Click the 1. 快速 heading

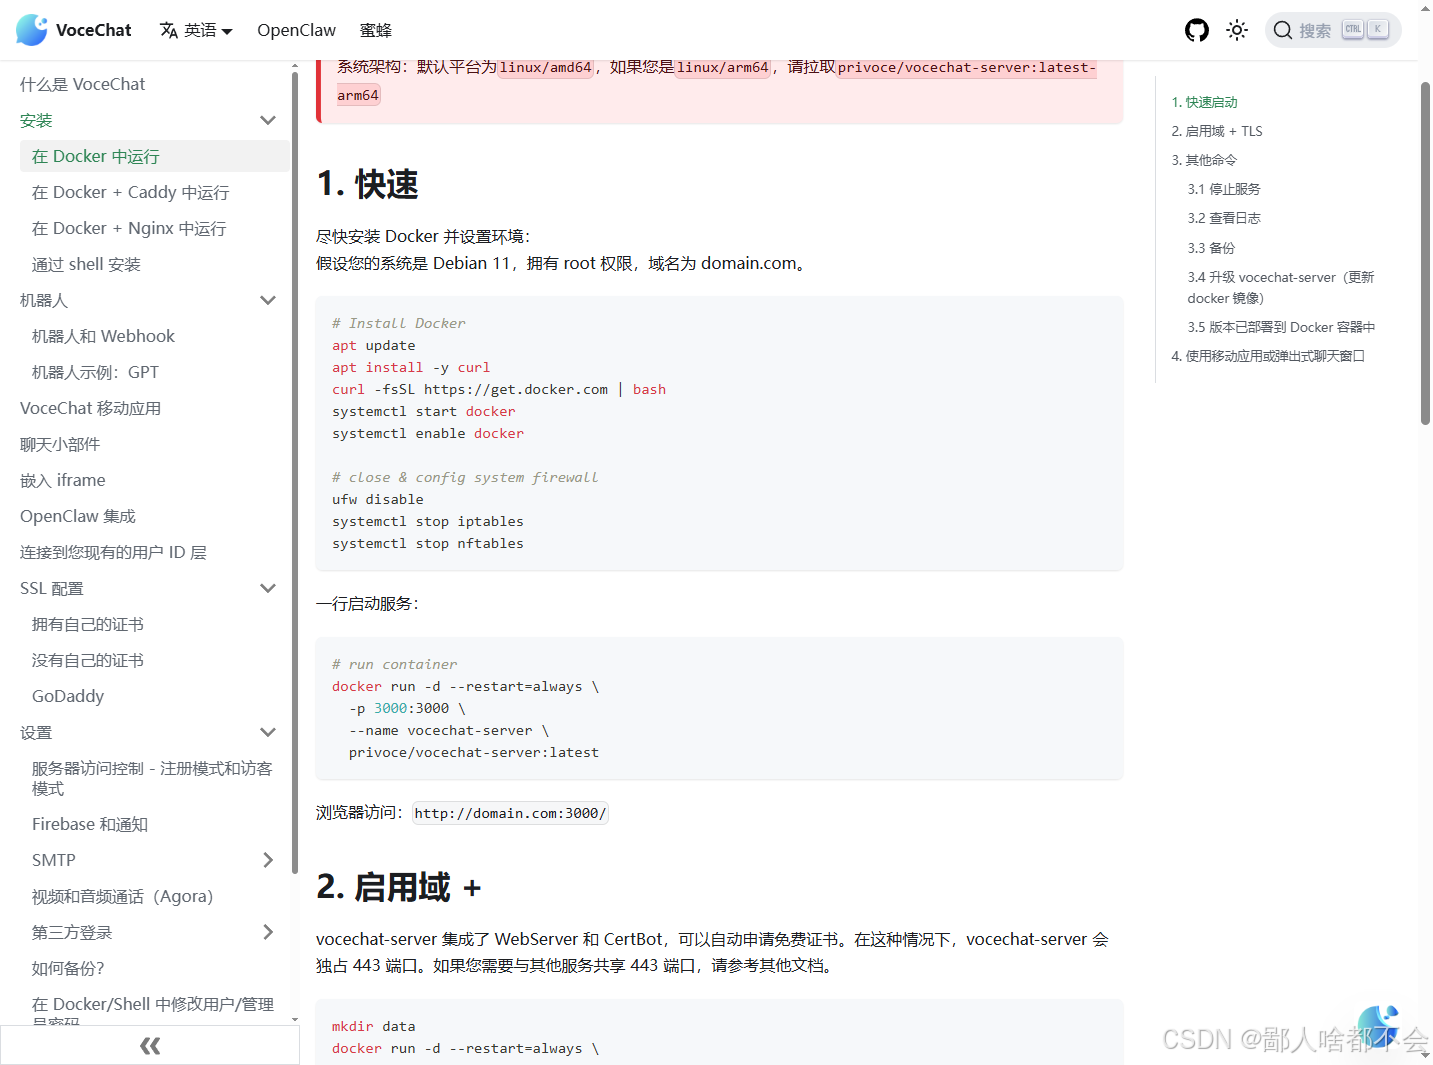367,184
